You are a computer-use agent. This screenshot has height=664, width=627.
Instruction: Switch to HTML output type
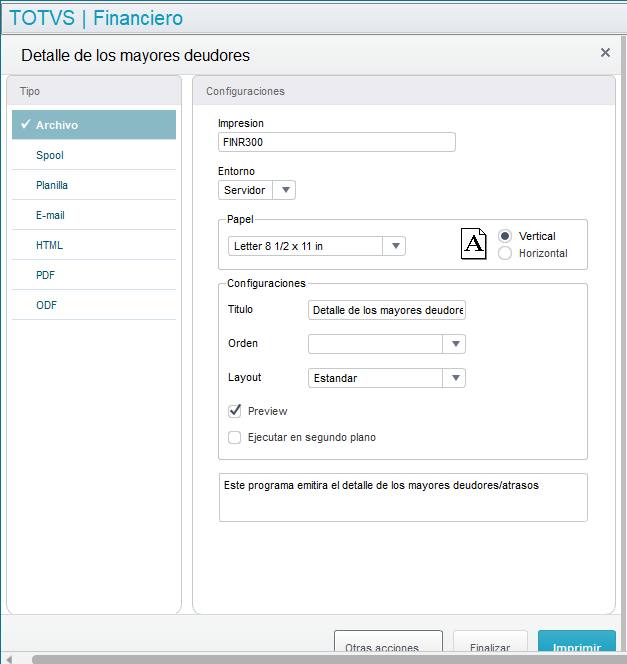pyautogui.click(x=94, y=245)
